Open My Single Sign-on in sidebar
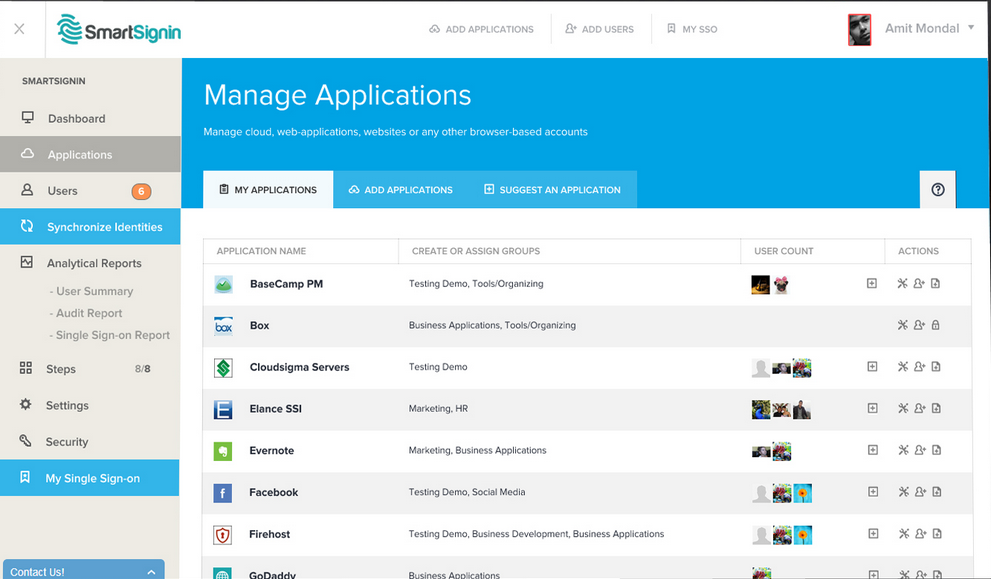Screen dimensions: 991x579 point(90,478)
